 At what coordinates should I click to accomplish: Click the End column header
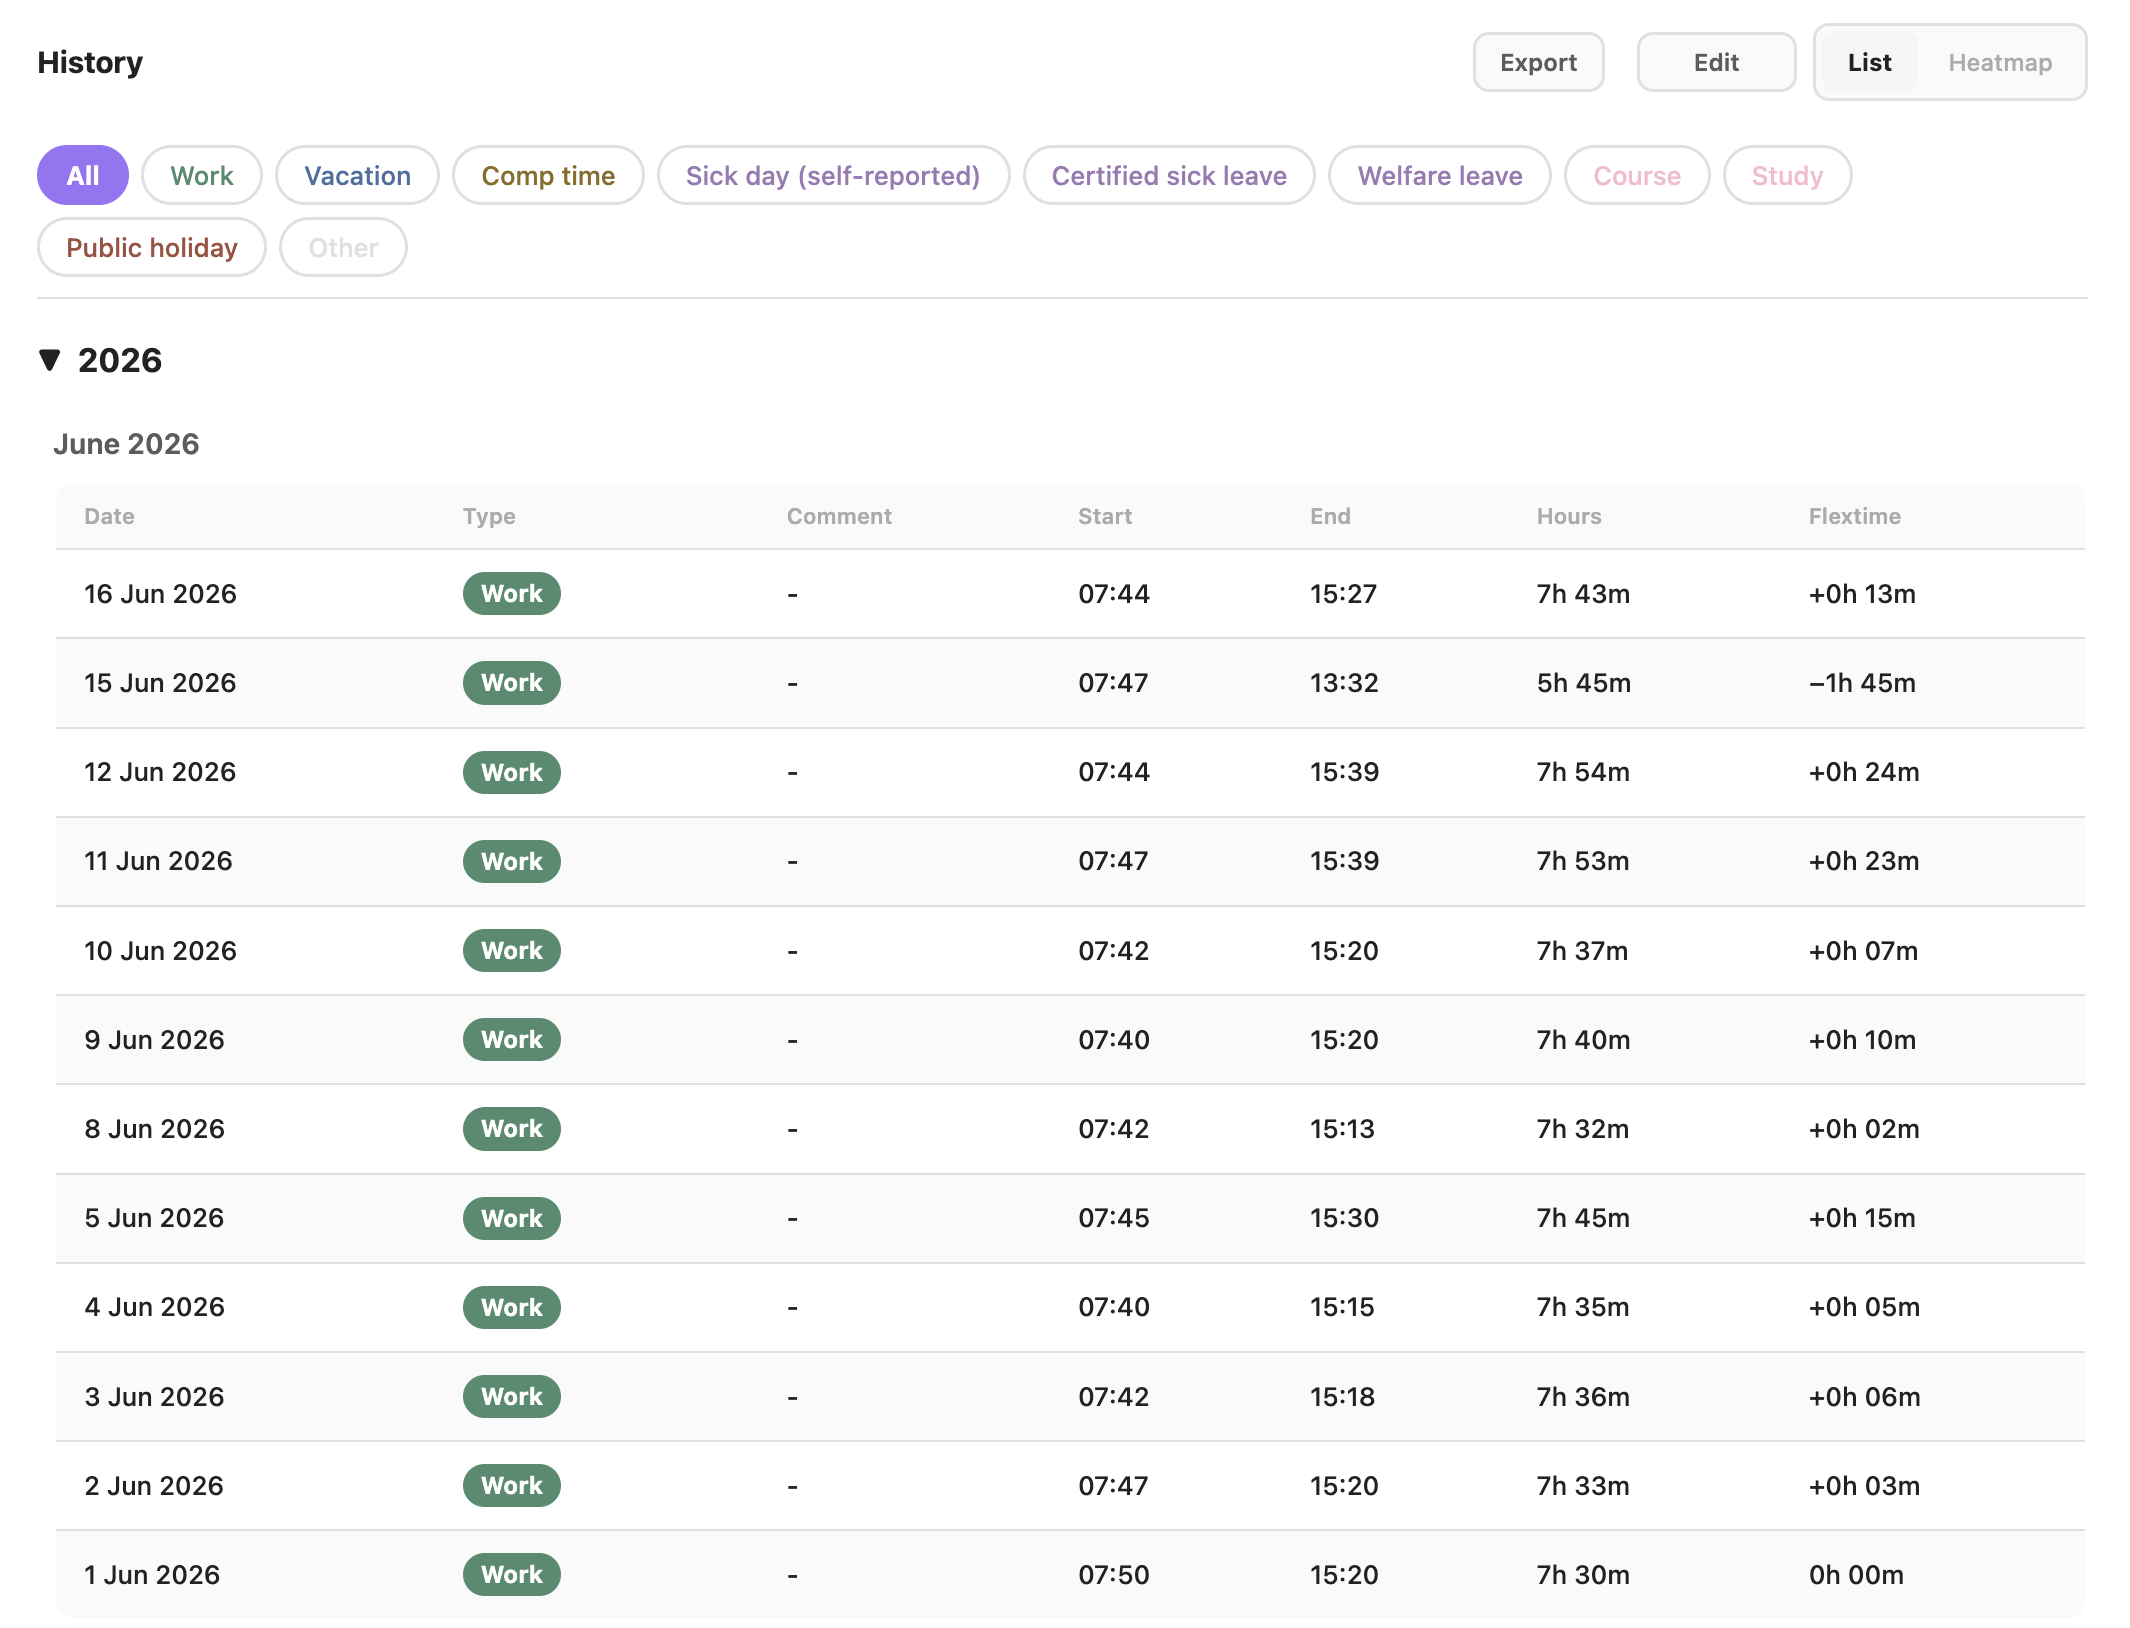[x=1330, y=516]
